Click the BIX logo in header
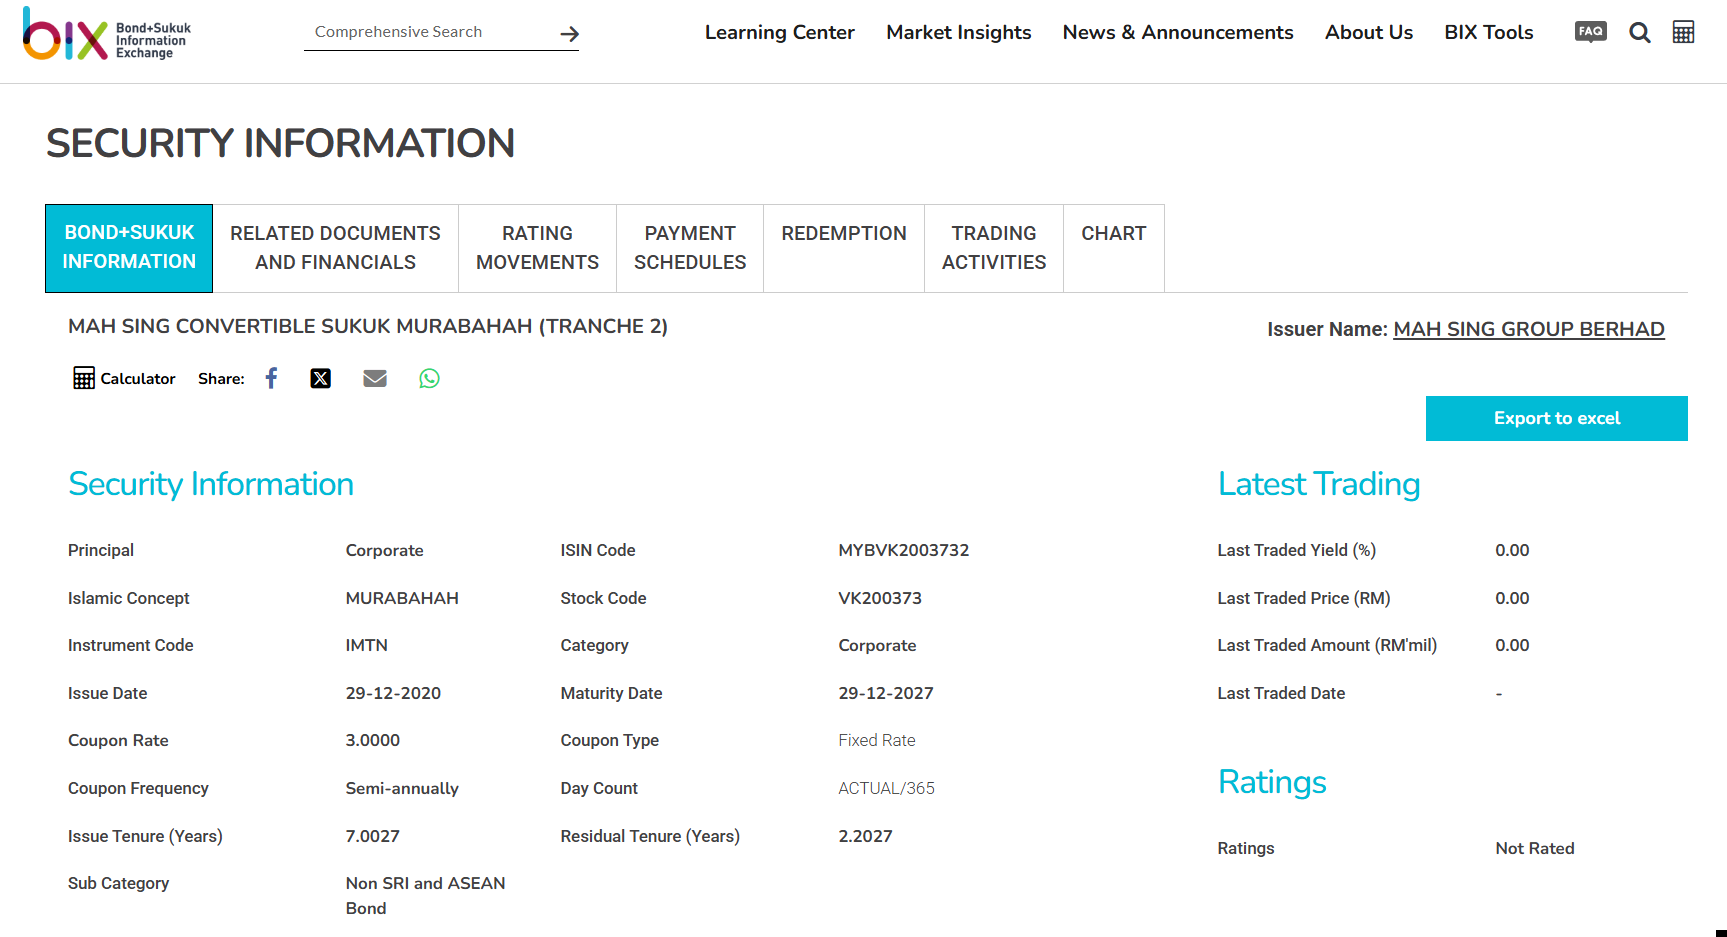The image size is (1727, 937). (106, 34)
